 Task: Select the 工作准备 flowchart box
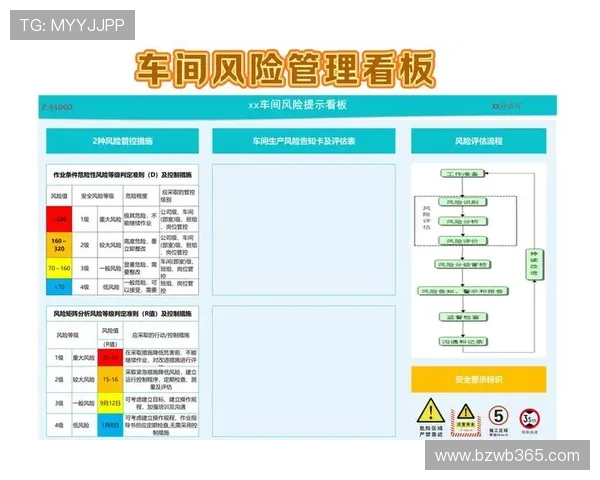pos(463,174)
